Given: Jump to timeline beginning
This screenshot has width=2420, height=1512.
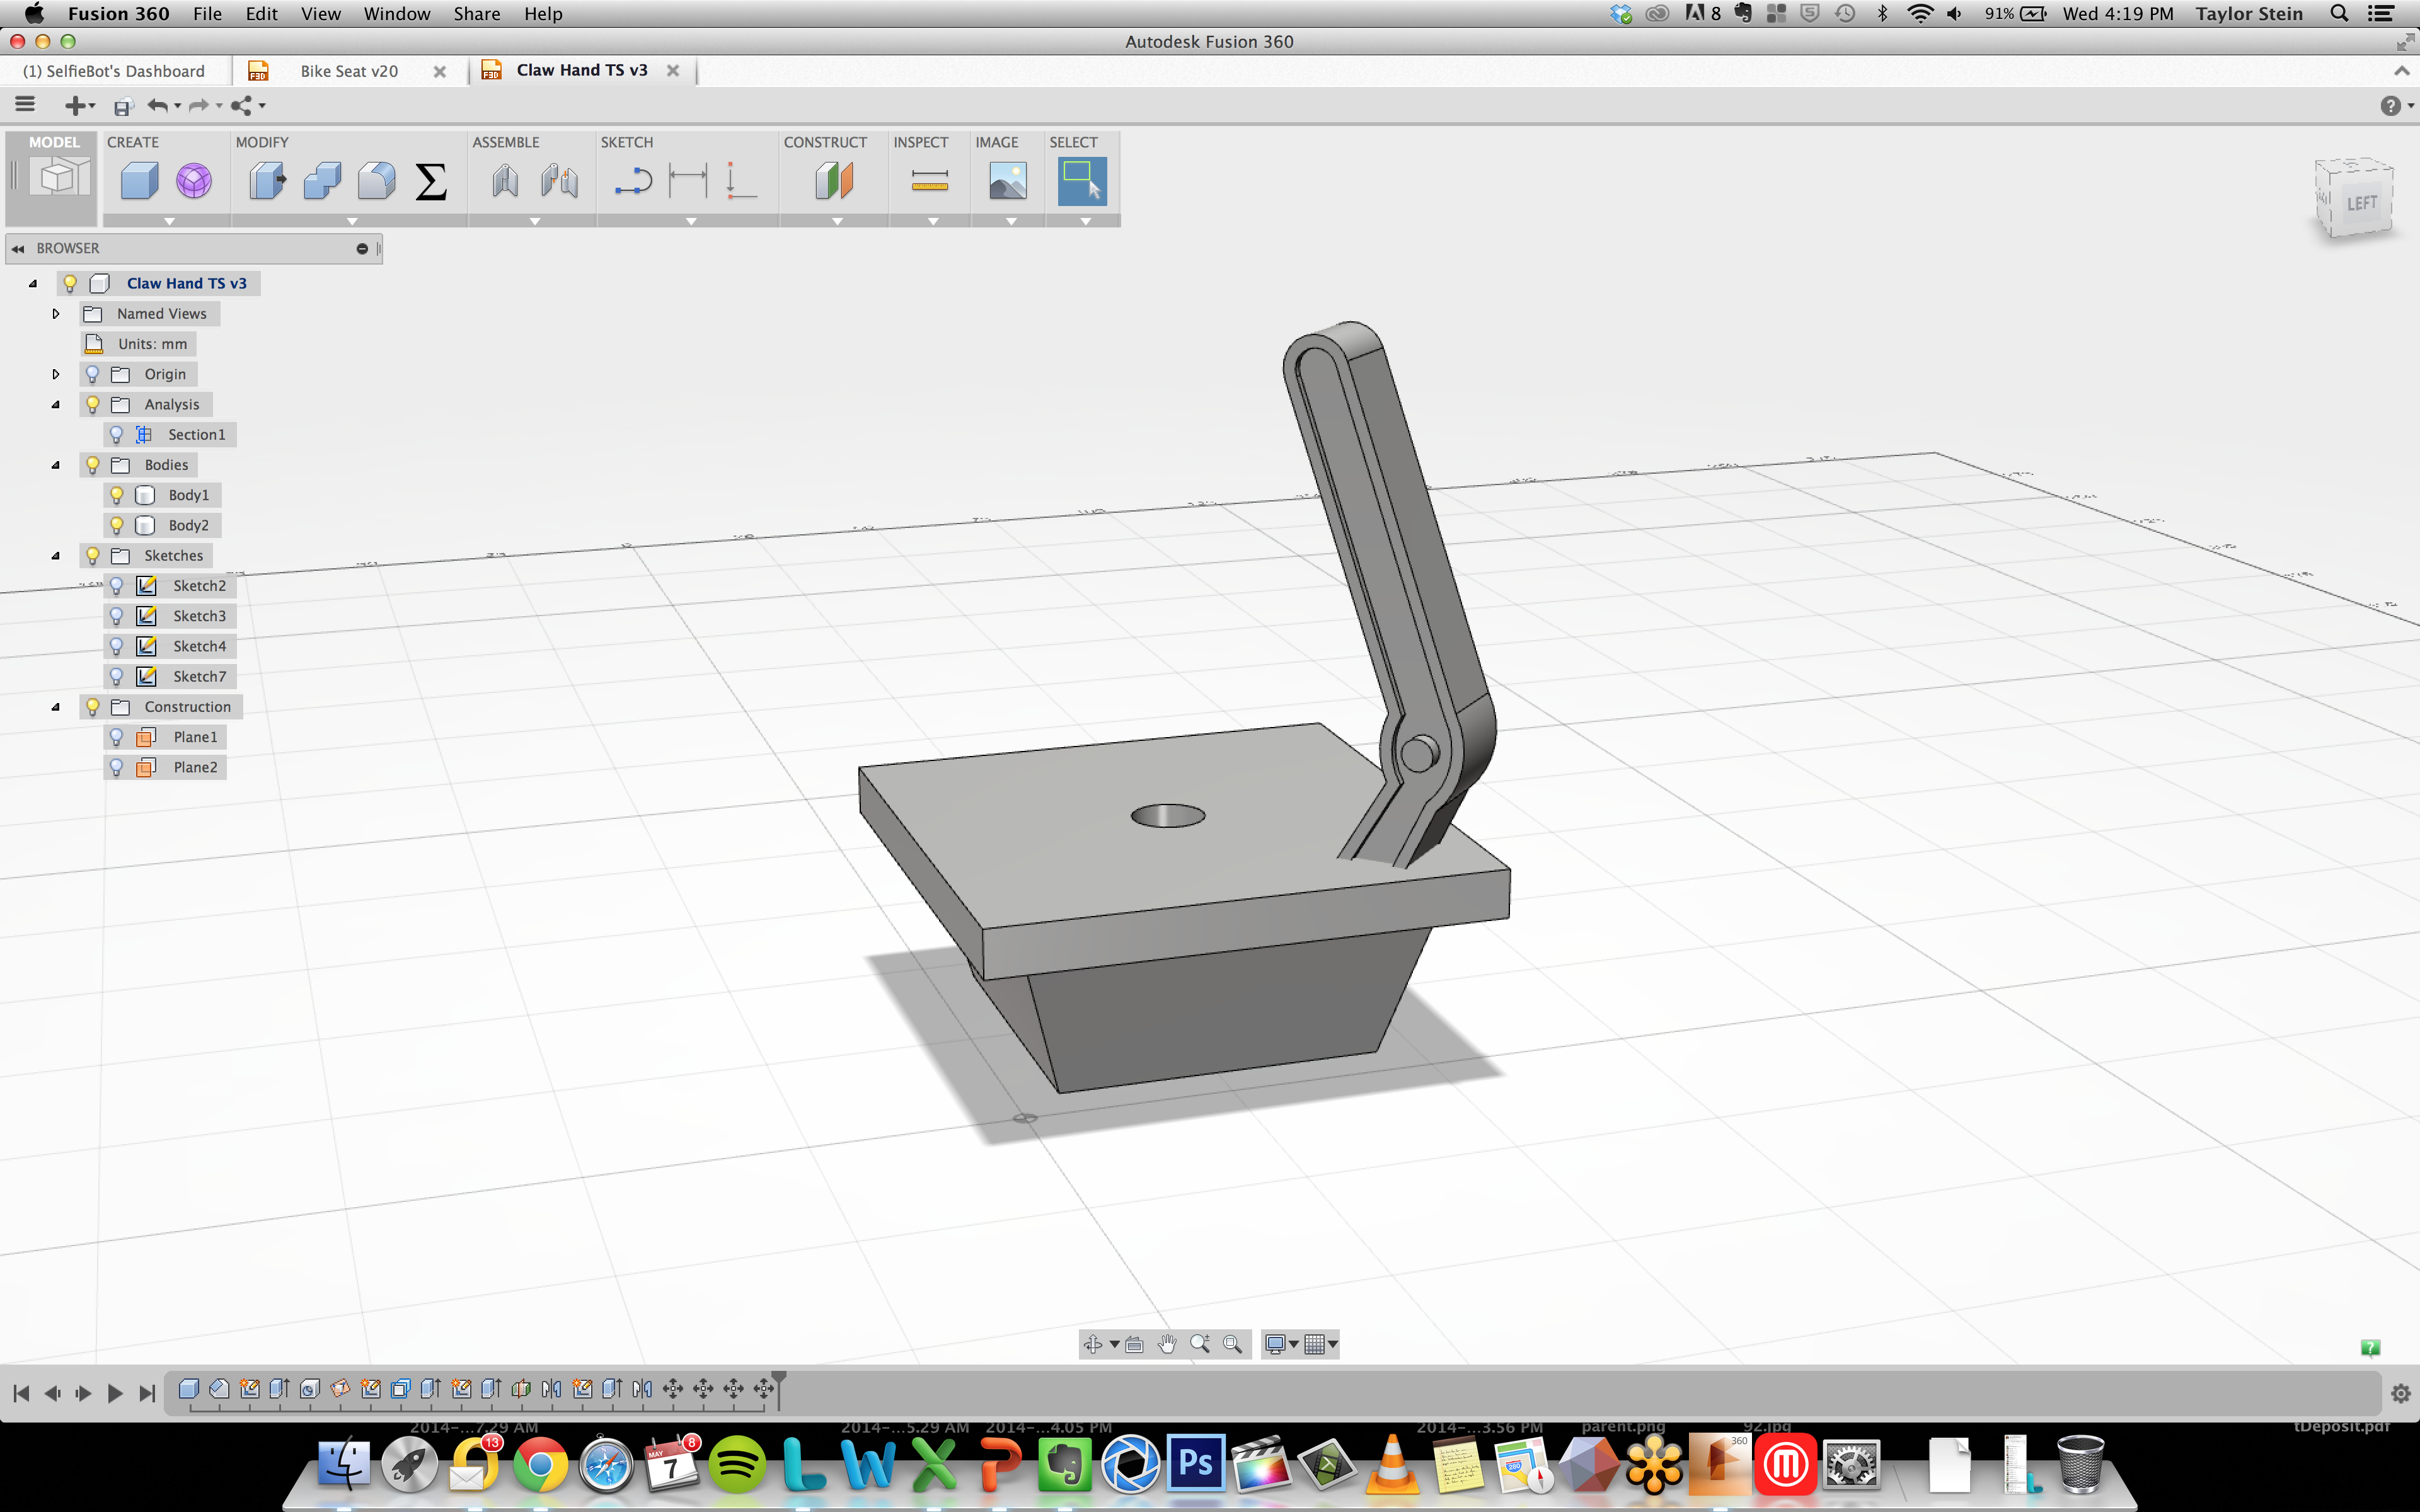Looking at the screenshot, I should tap(21, 1393).
